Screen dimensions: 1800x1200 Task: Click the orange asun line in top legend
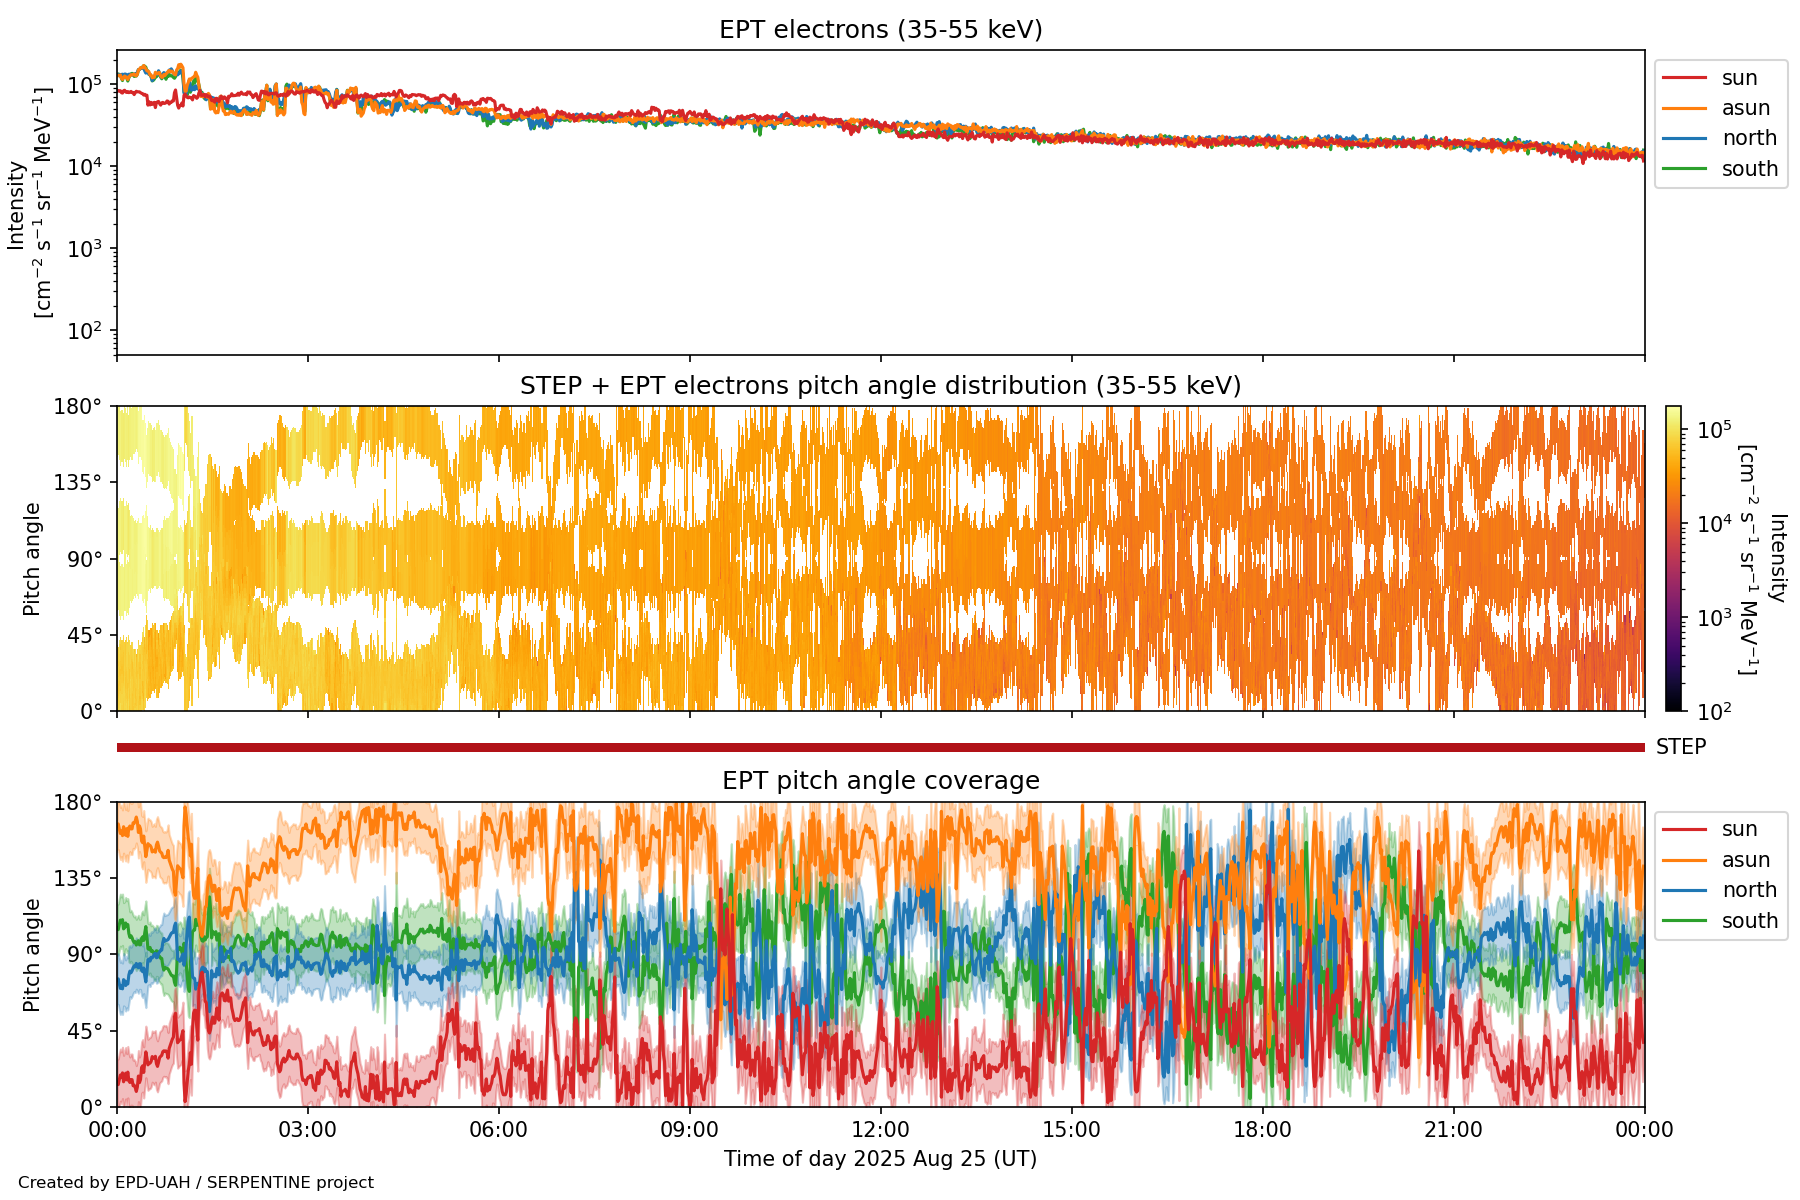pos(1684,108)
